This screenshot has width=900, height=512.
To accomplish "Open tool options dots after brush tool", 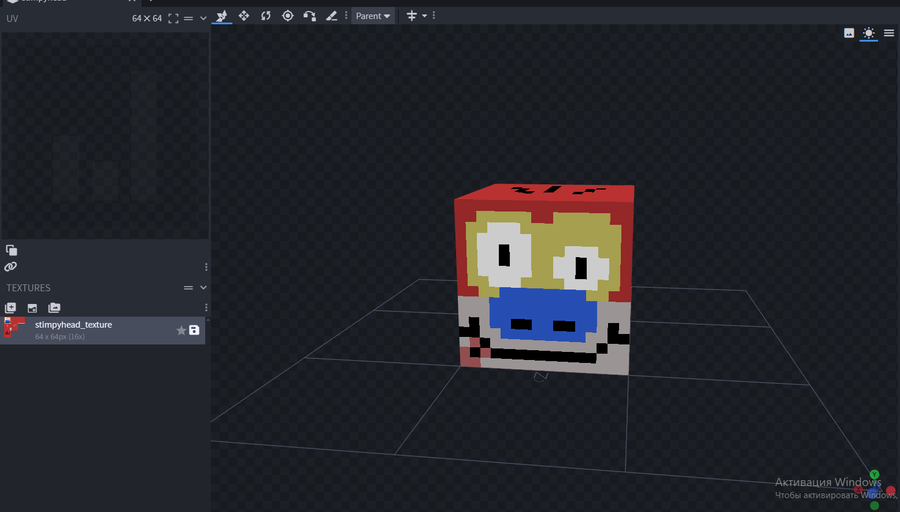I will (x=346, y=15).
